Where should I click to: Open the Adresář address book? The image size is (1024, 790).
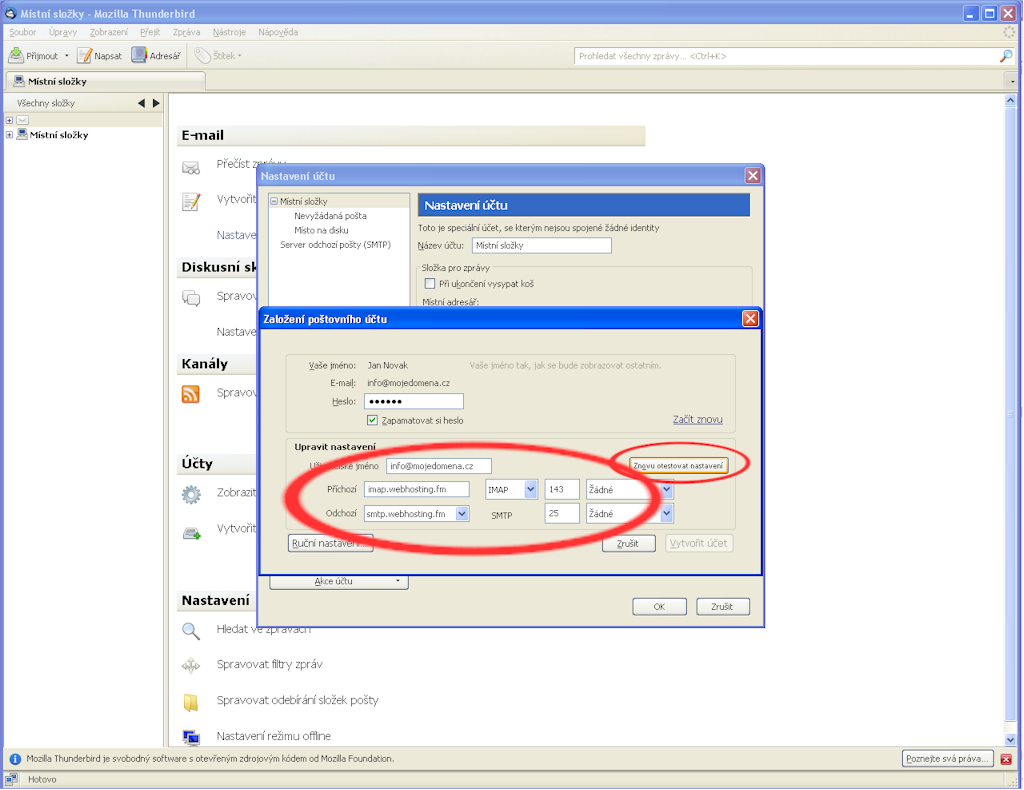pos(155,55)
